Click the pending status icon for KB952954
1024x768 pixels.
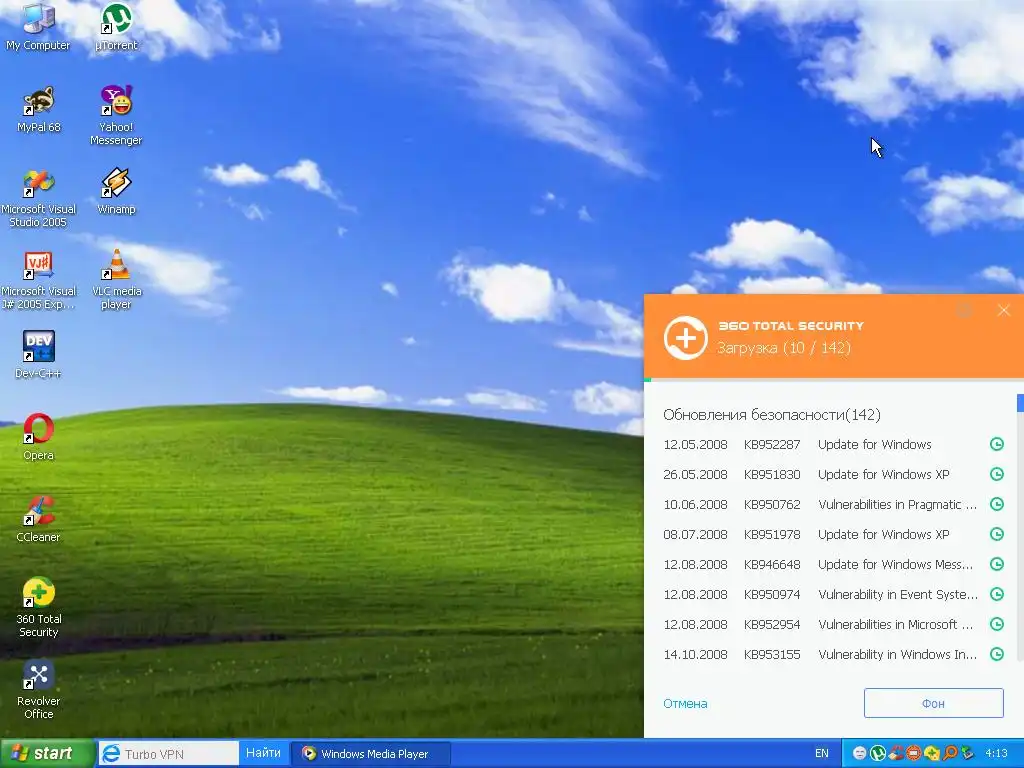click(997, 624)
